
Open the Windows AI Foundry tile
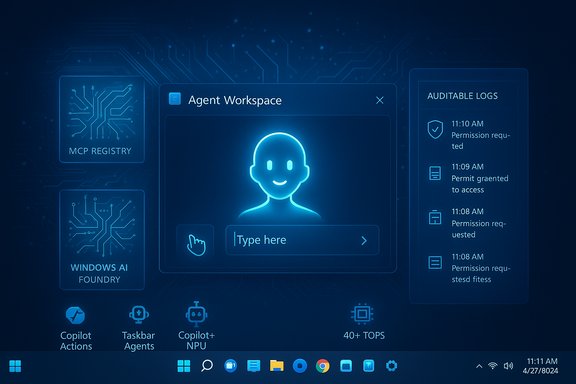point(102,240)
